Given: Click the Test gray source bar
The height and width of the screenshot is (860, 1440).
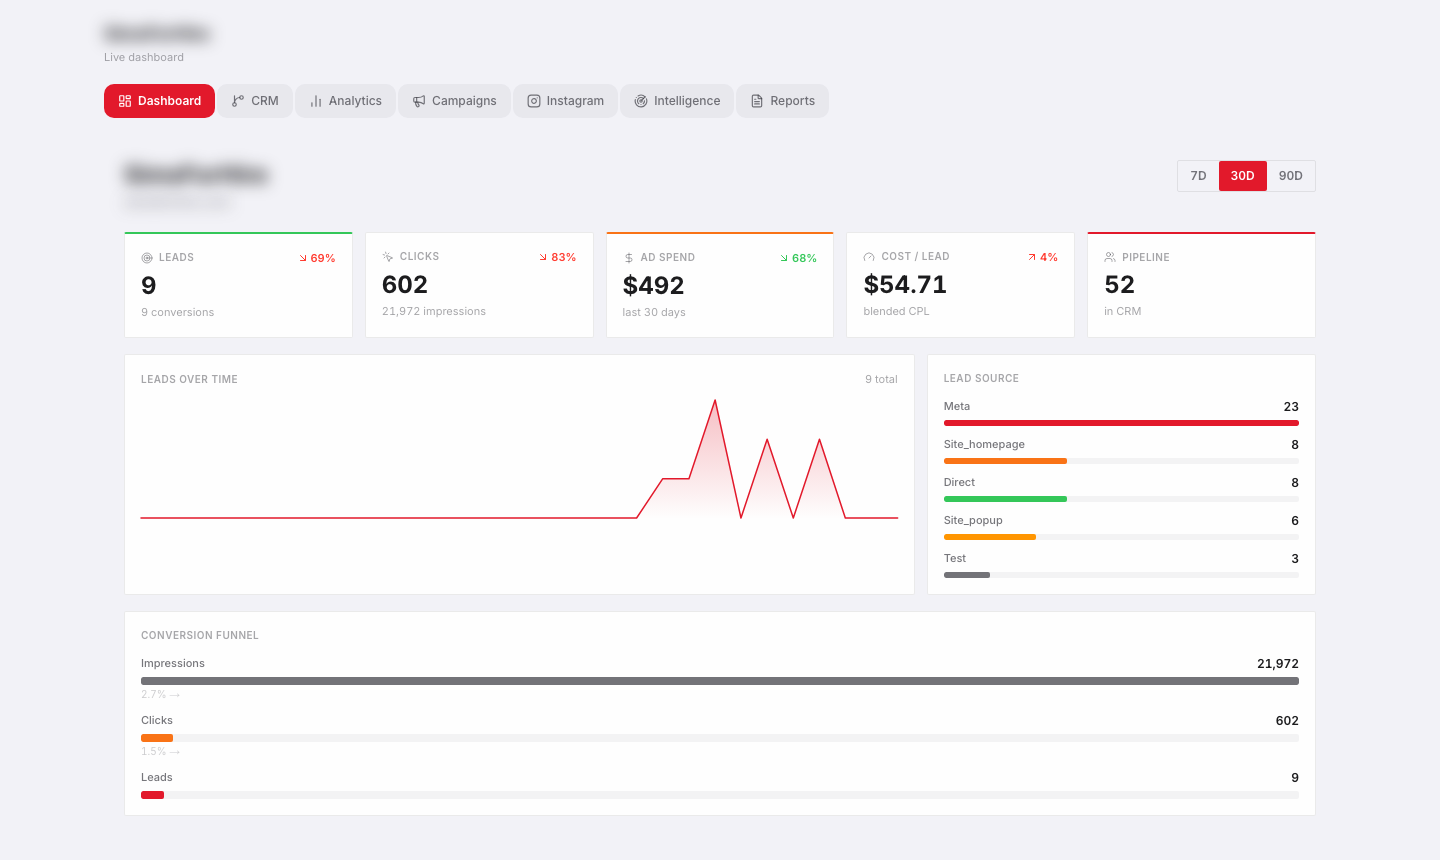Looking at the screenshot, I should point(967,575).
